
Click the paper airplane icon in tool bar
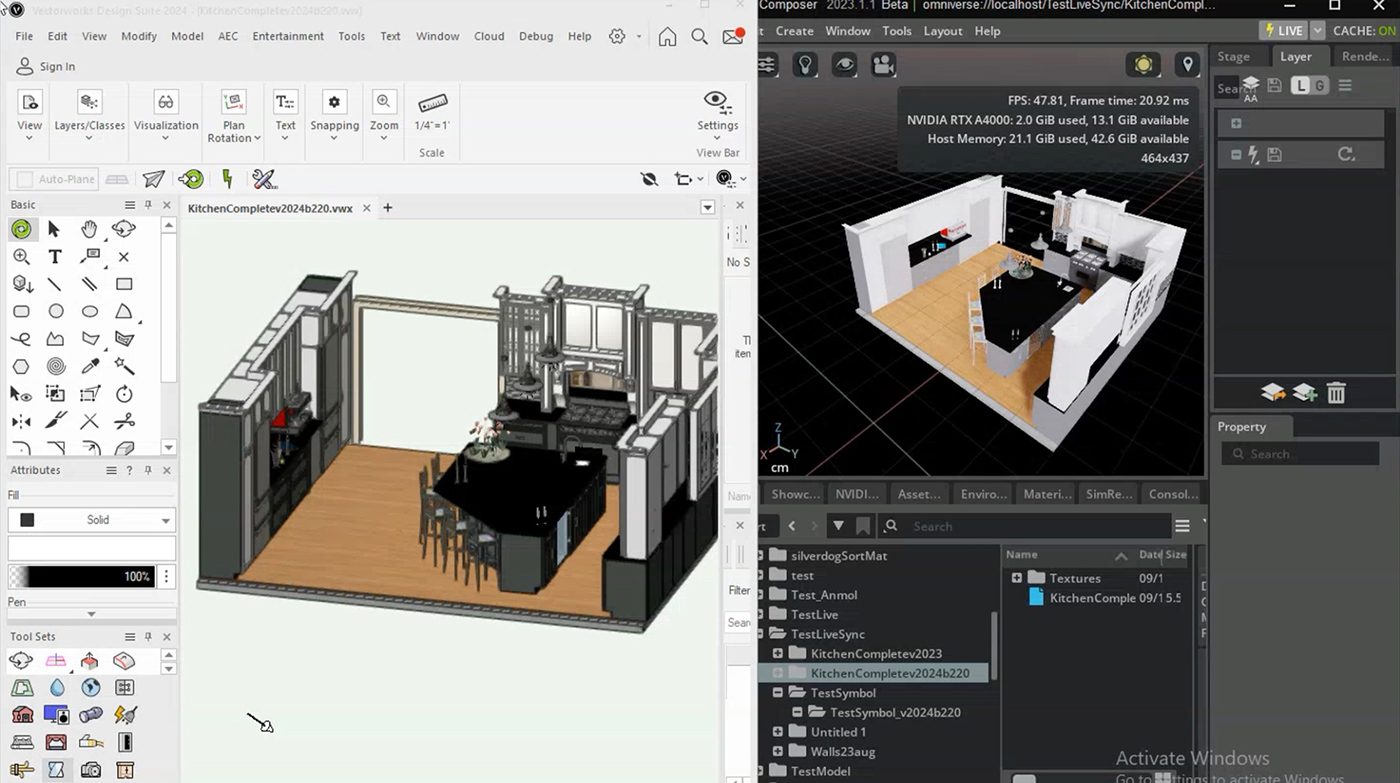pos(153,179)
